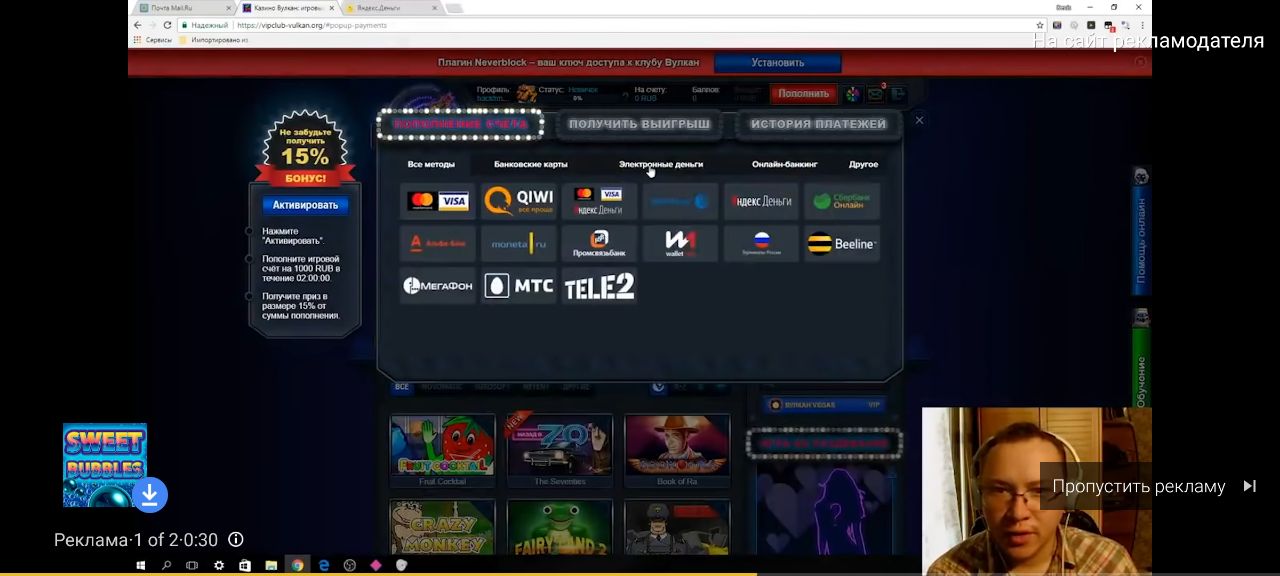The width and height of the screenshot is (1280, 576).
Task: Select the Все методы tab
Action: click(431, 164)
